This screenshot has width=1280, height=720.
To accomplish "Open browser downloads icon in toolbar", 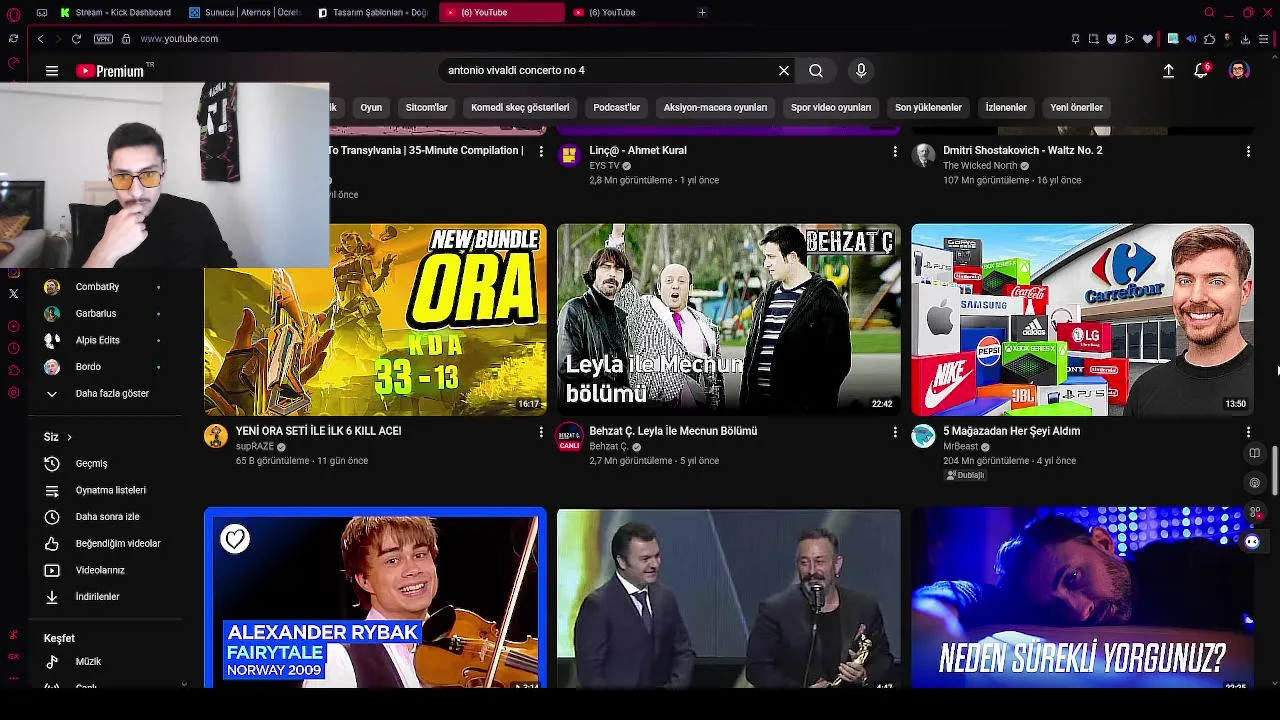I will tap(1245, 39).
